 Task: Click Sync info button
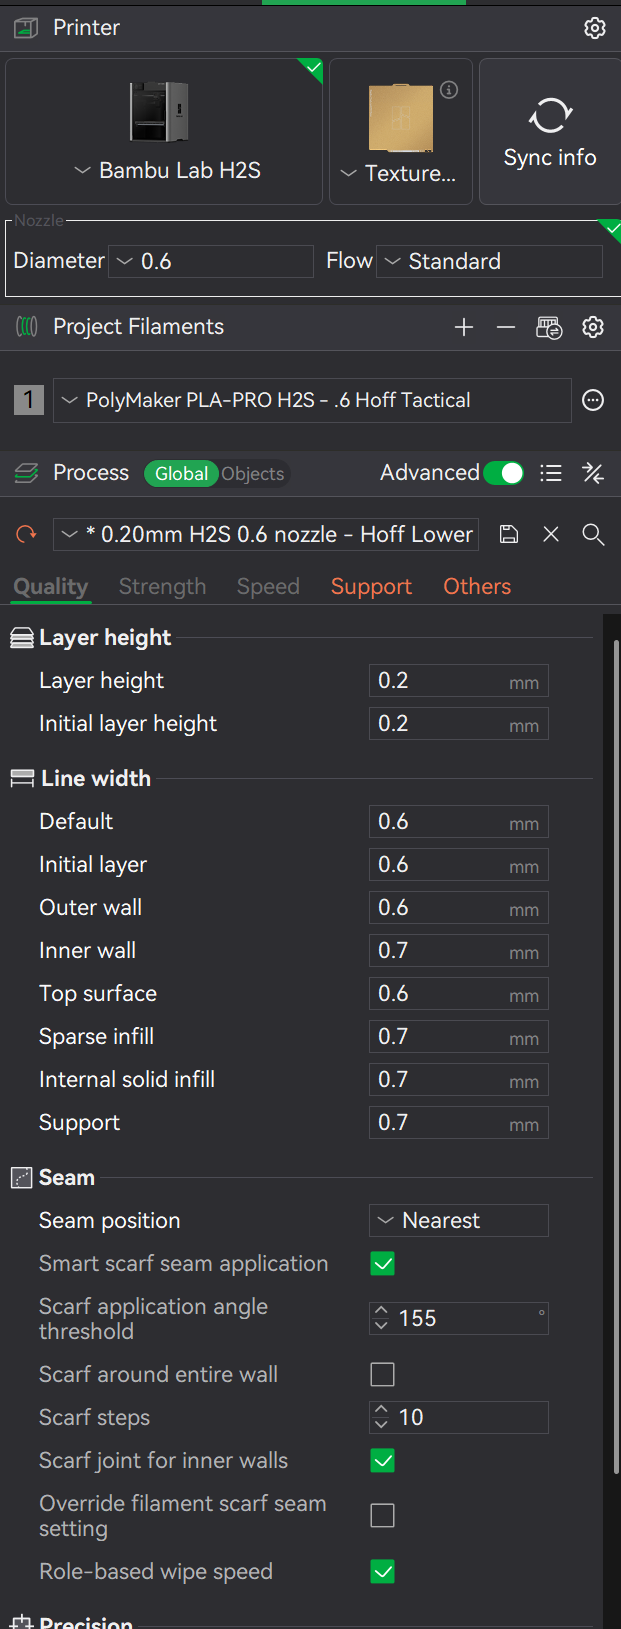click(550, 131)
